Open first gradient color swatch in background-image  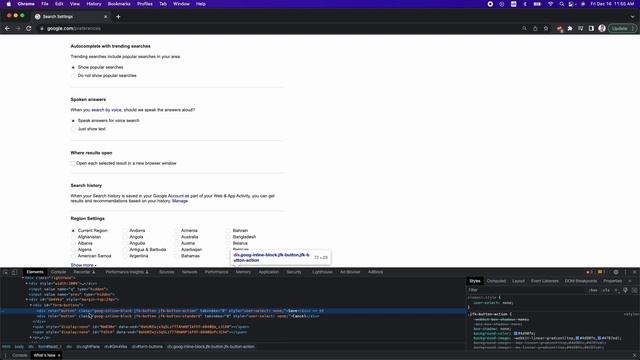point(577,338)
